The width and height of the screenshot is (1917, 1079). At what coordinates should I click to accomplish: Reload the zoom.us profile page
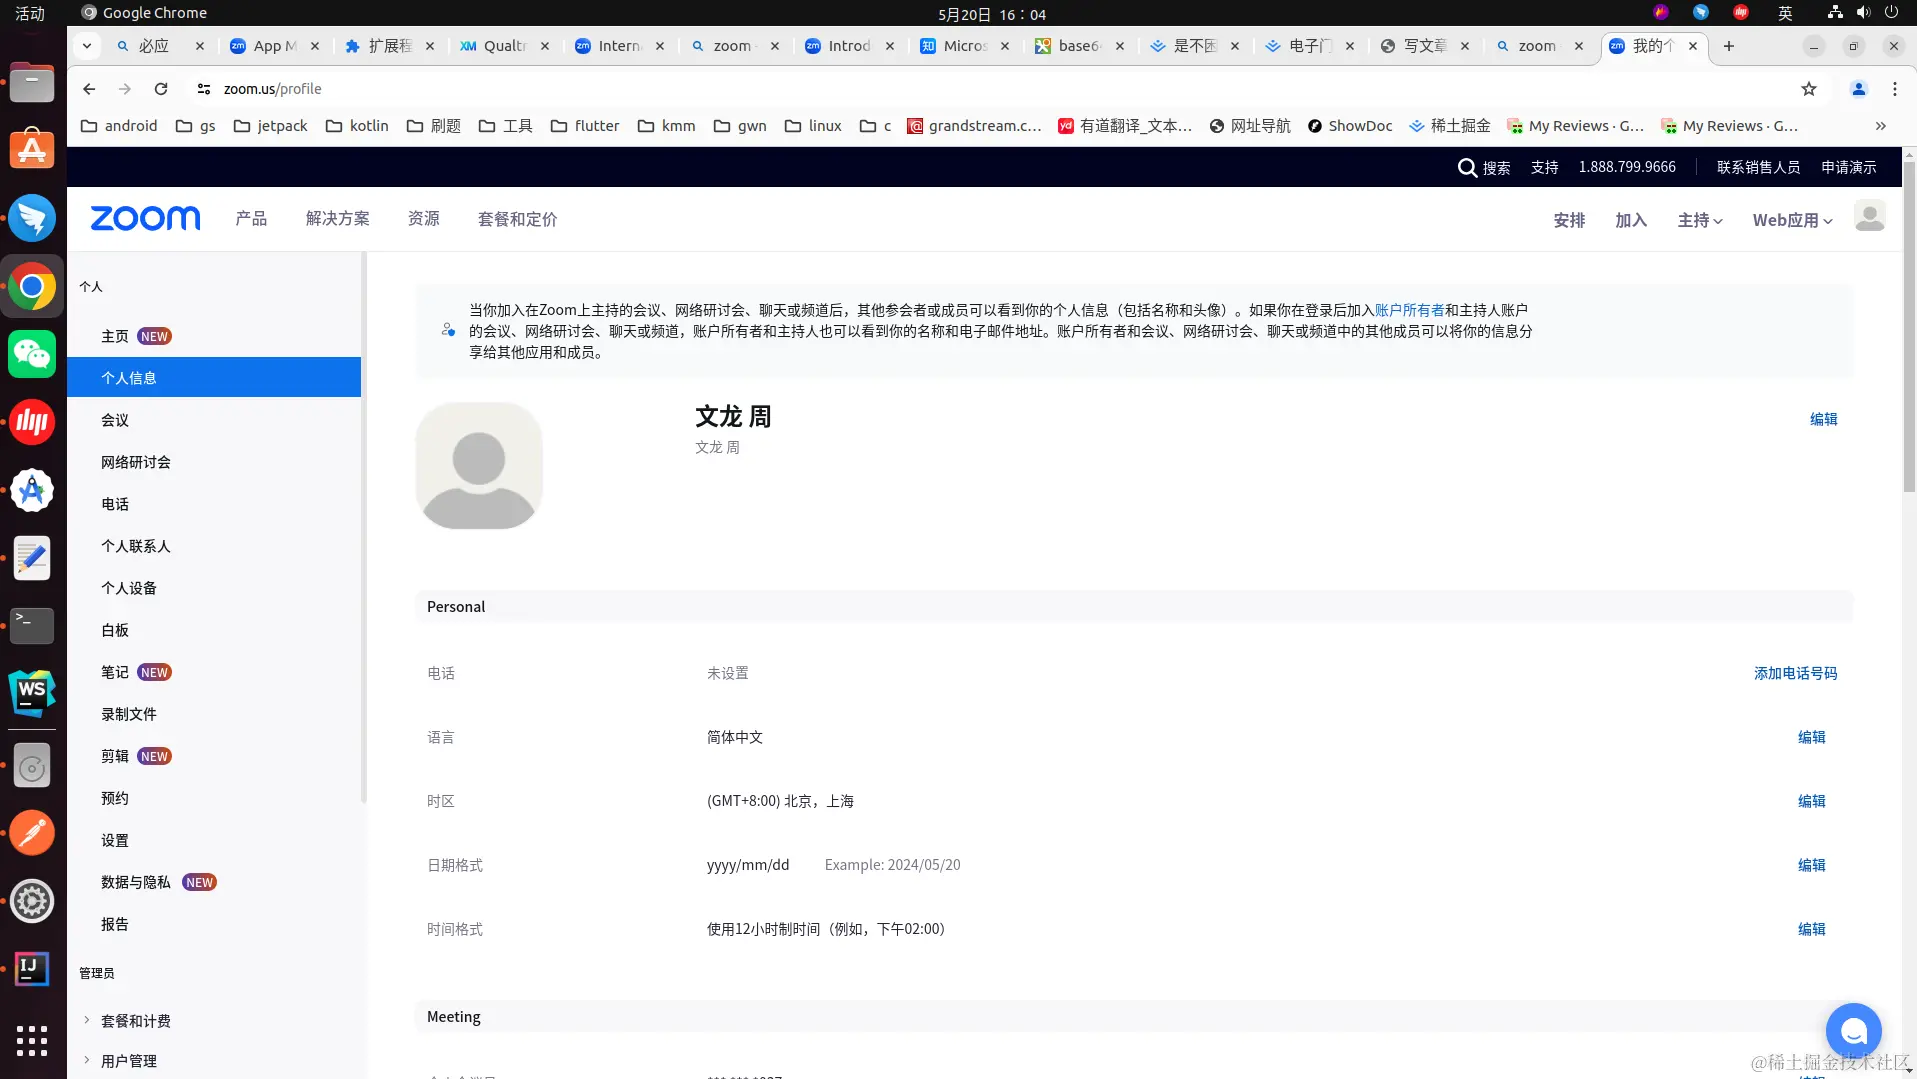pos(161,89)
